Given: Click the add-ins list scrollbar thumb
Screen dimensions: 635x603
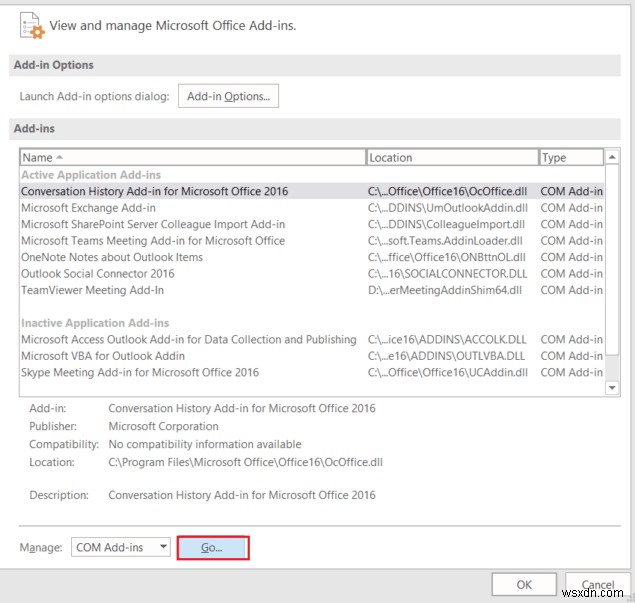Looking at the screenshot, I should 612,259.
